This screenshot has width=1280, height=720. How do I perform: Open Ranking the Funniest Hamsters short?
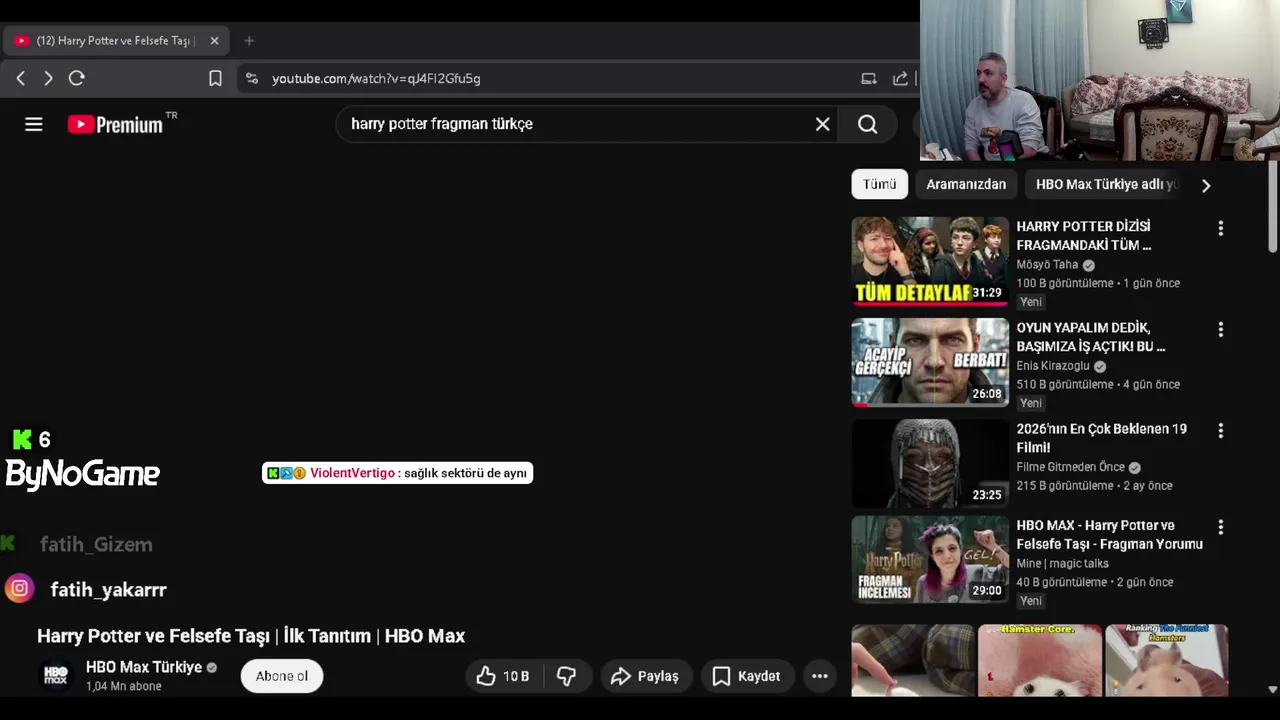[x=1166, y=660]
